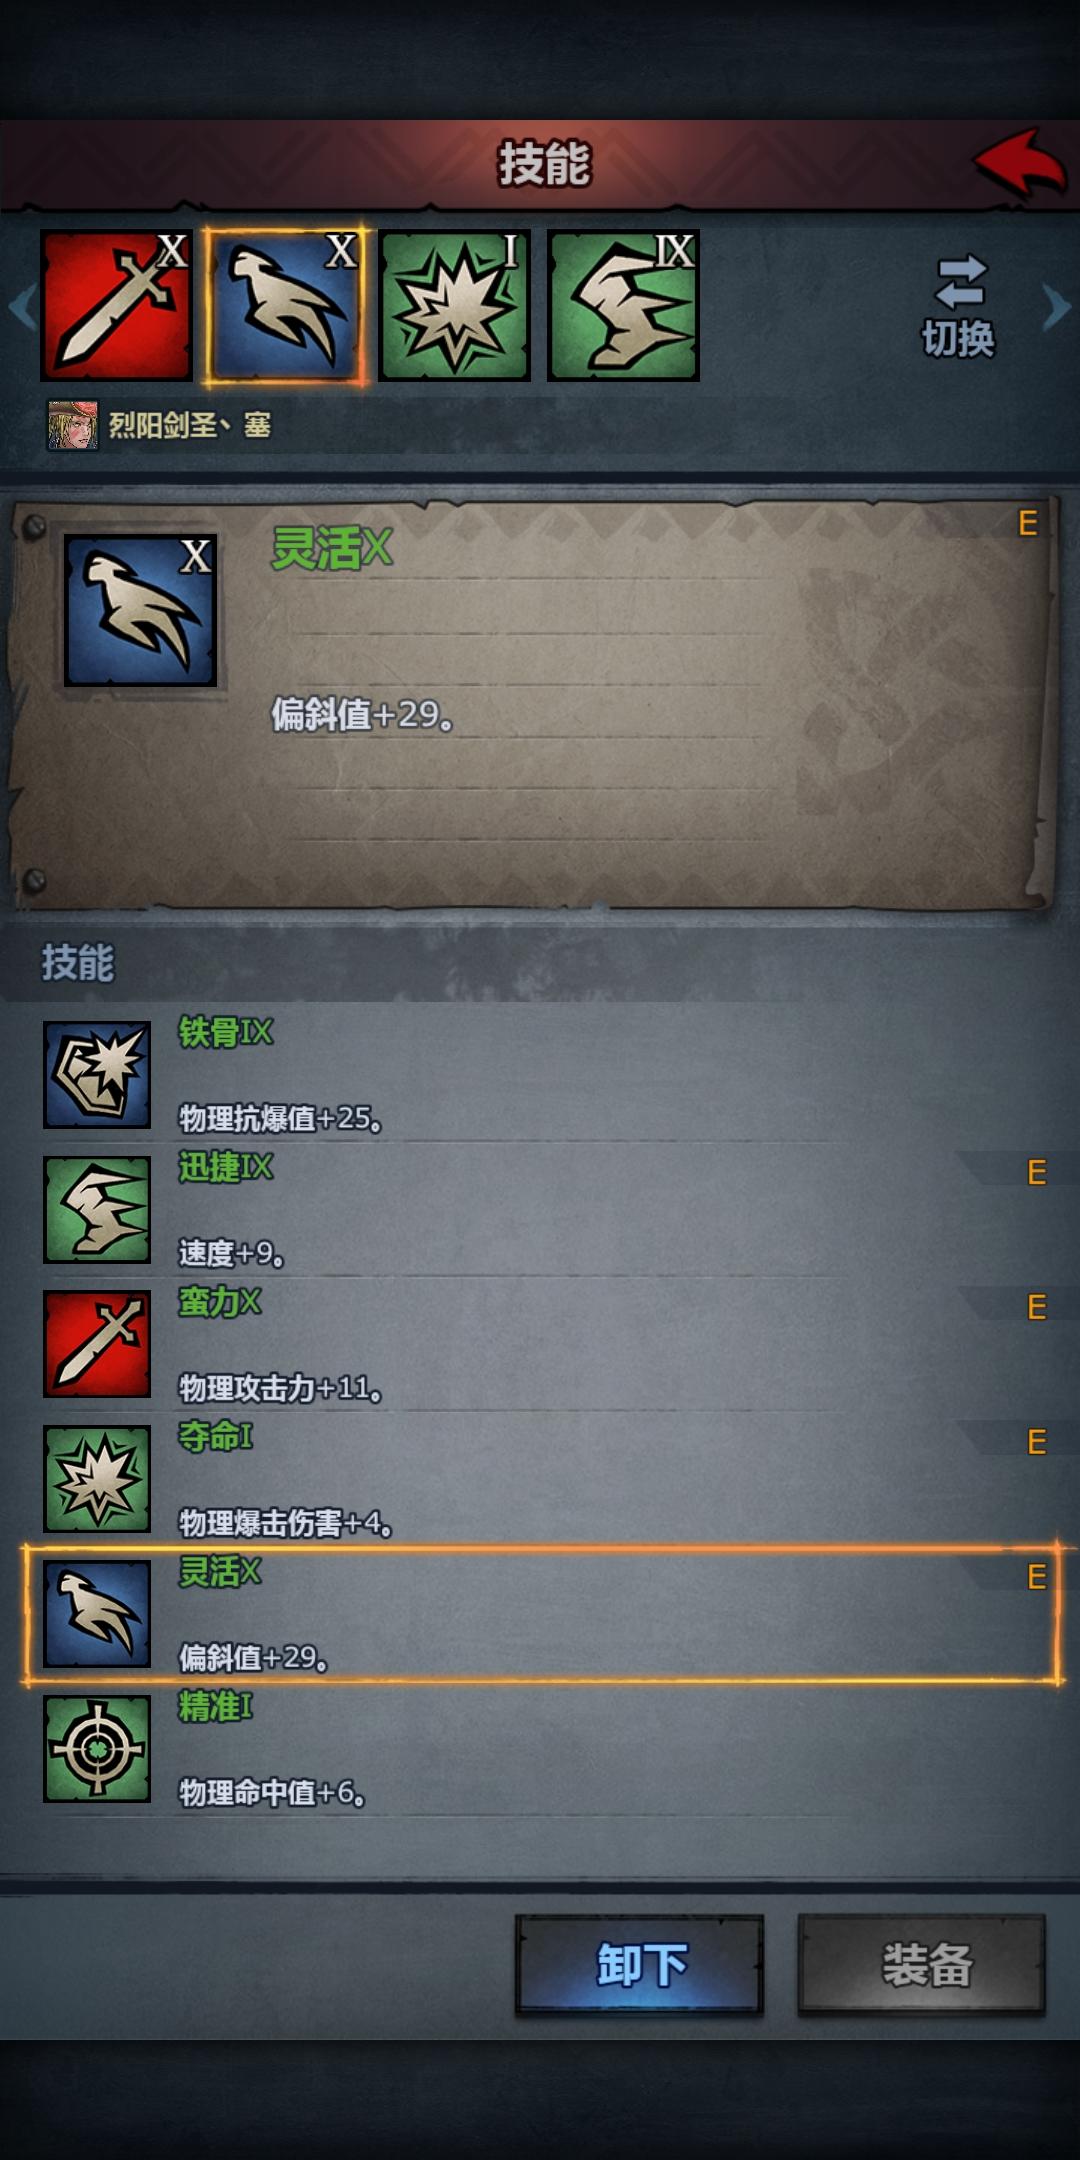Select the blue 灵活 X equipped slot

pyautogui.click(x=285, y=306)
